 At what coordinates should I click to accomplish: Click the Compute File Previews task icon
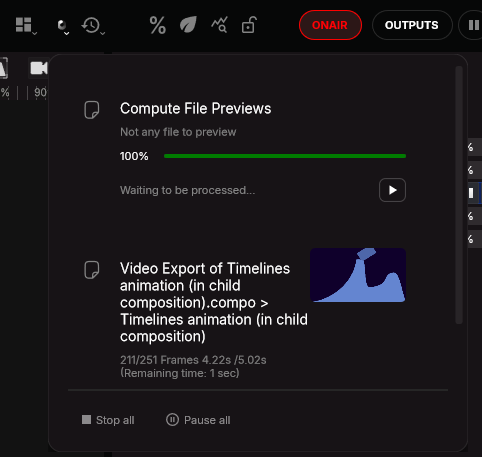(x=92, y=110)
